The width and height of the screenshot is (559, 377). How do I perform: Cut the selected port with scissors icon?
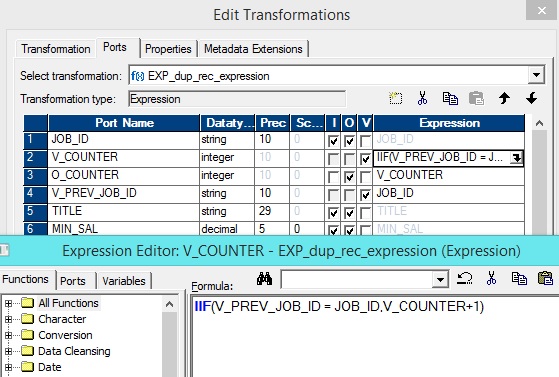(422, 98)
